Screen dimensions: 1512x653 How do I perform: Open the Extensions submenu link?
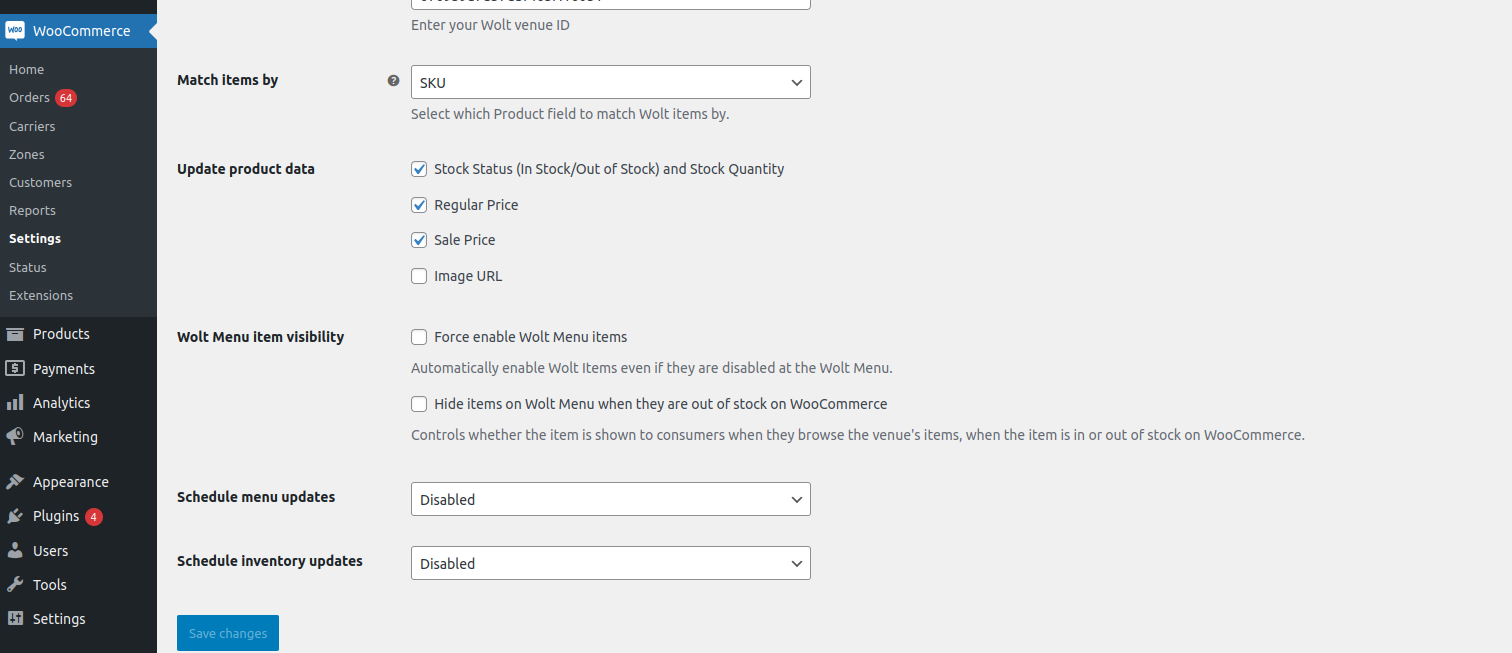tap(41, 295)
